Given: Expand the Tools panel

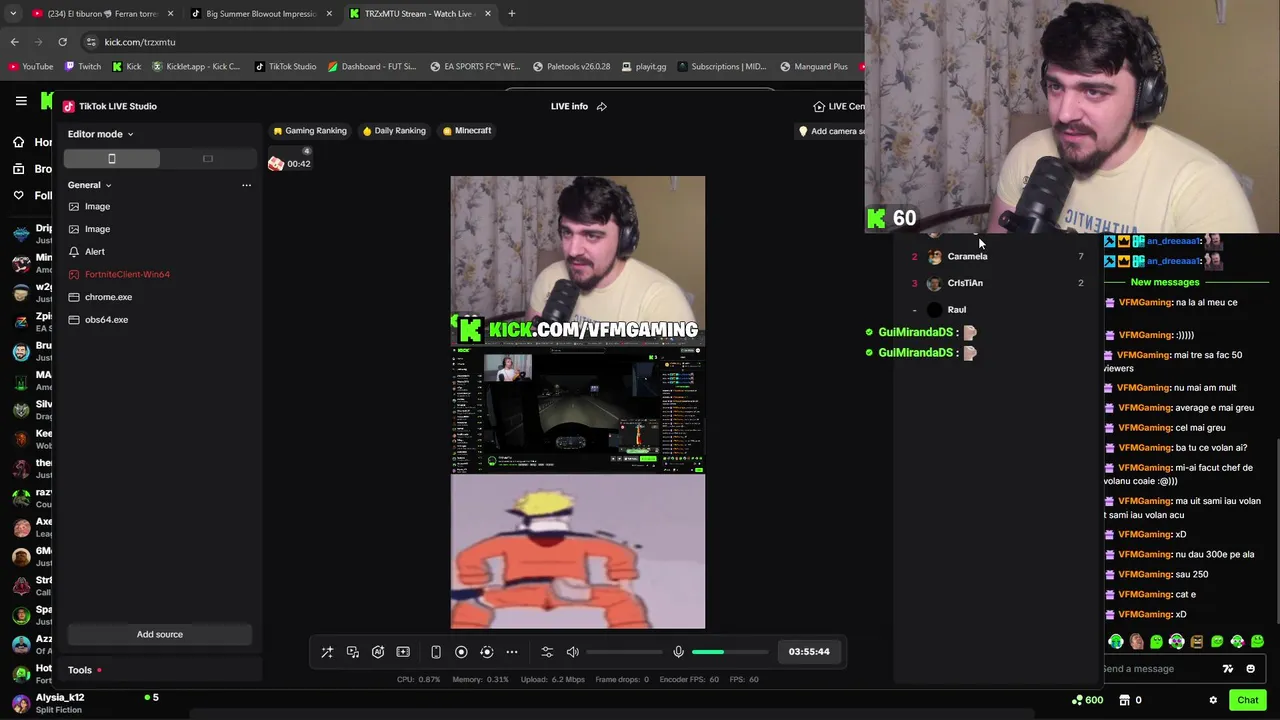Looking at the screenshot, I should pyautogui.click(x=85, y=670).
